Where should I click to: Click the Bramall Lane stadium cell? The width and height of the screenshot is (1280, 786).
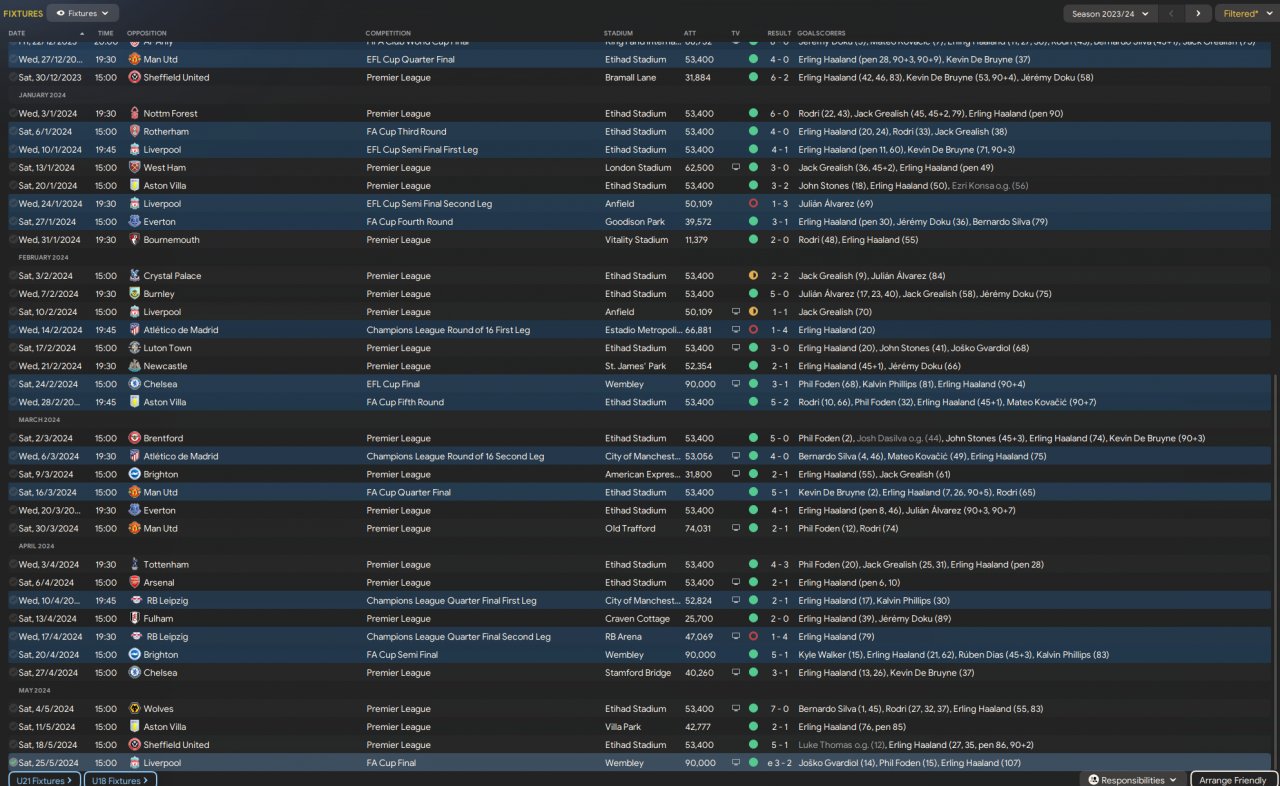pyautogui.click(x=630, y=77)
